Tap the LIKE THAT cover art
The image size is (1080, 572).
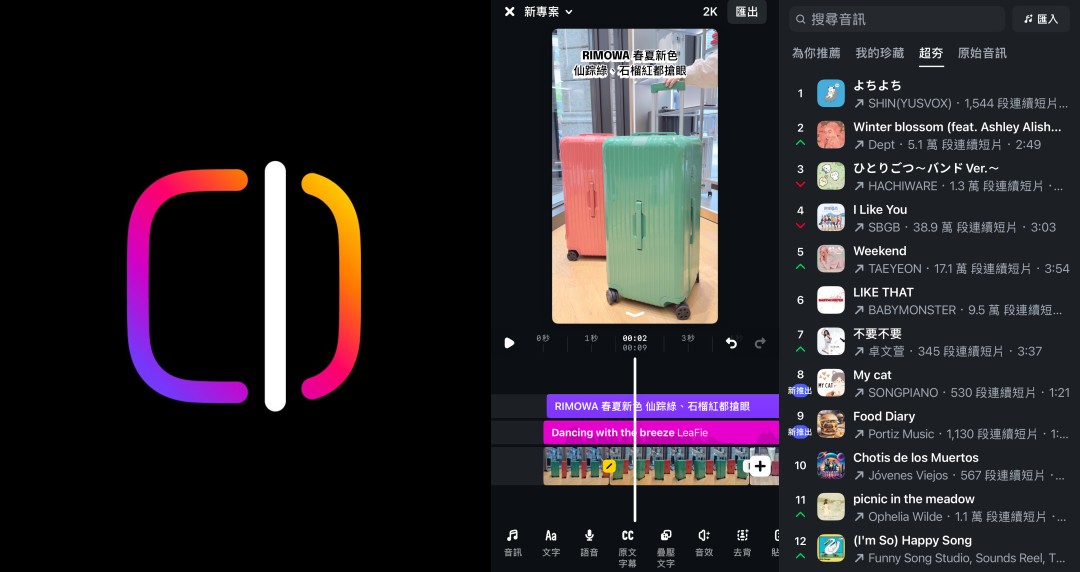[831, 300]
